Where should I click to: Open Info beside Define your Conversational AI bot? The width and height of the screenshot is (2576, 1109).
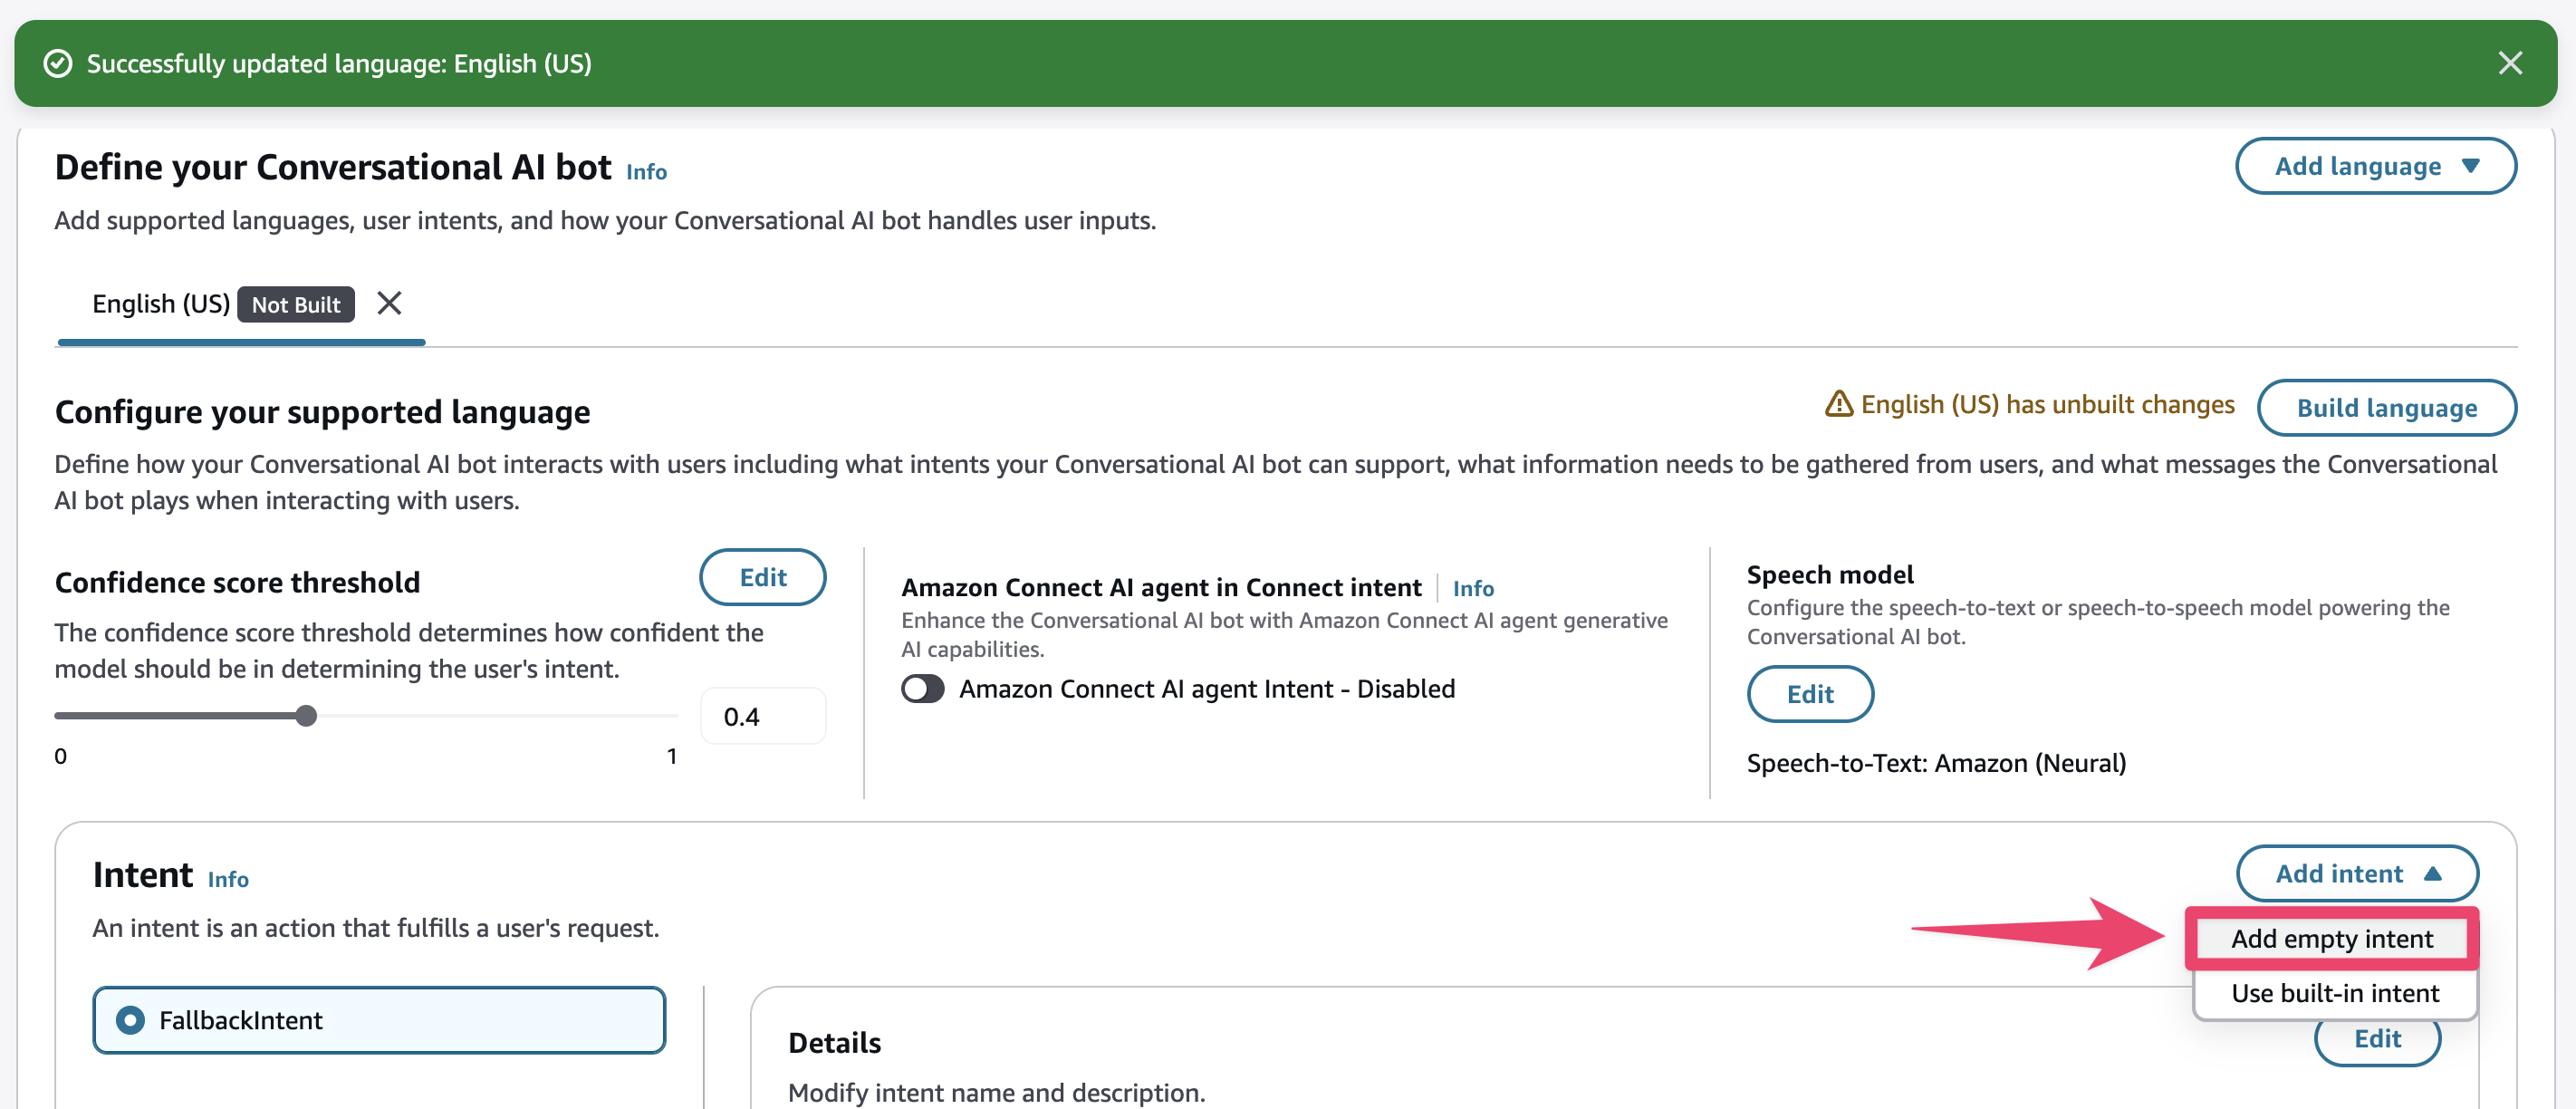[646, 171]
